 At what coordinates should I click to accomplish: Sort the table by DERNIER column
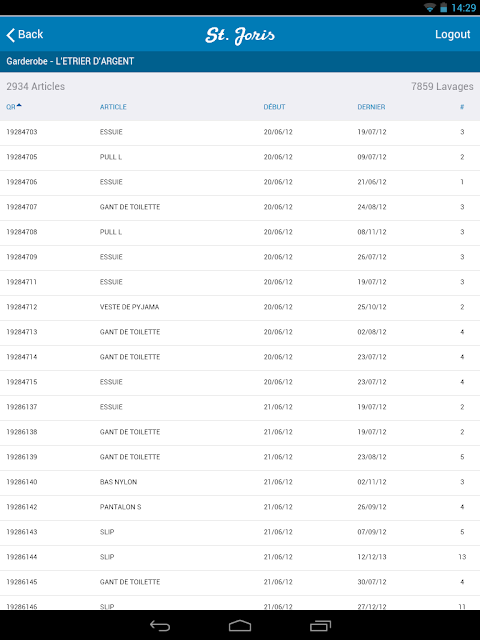point(371,107)
